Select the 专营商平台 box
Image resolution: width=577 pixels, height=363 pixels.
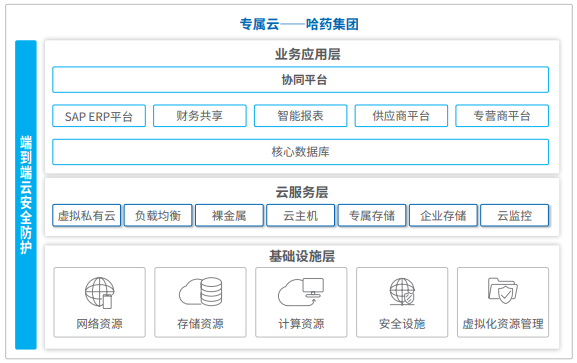coord(502,116)
